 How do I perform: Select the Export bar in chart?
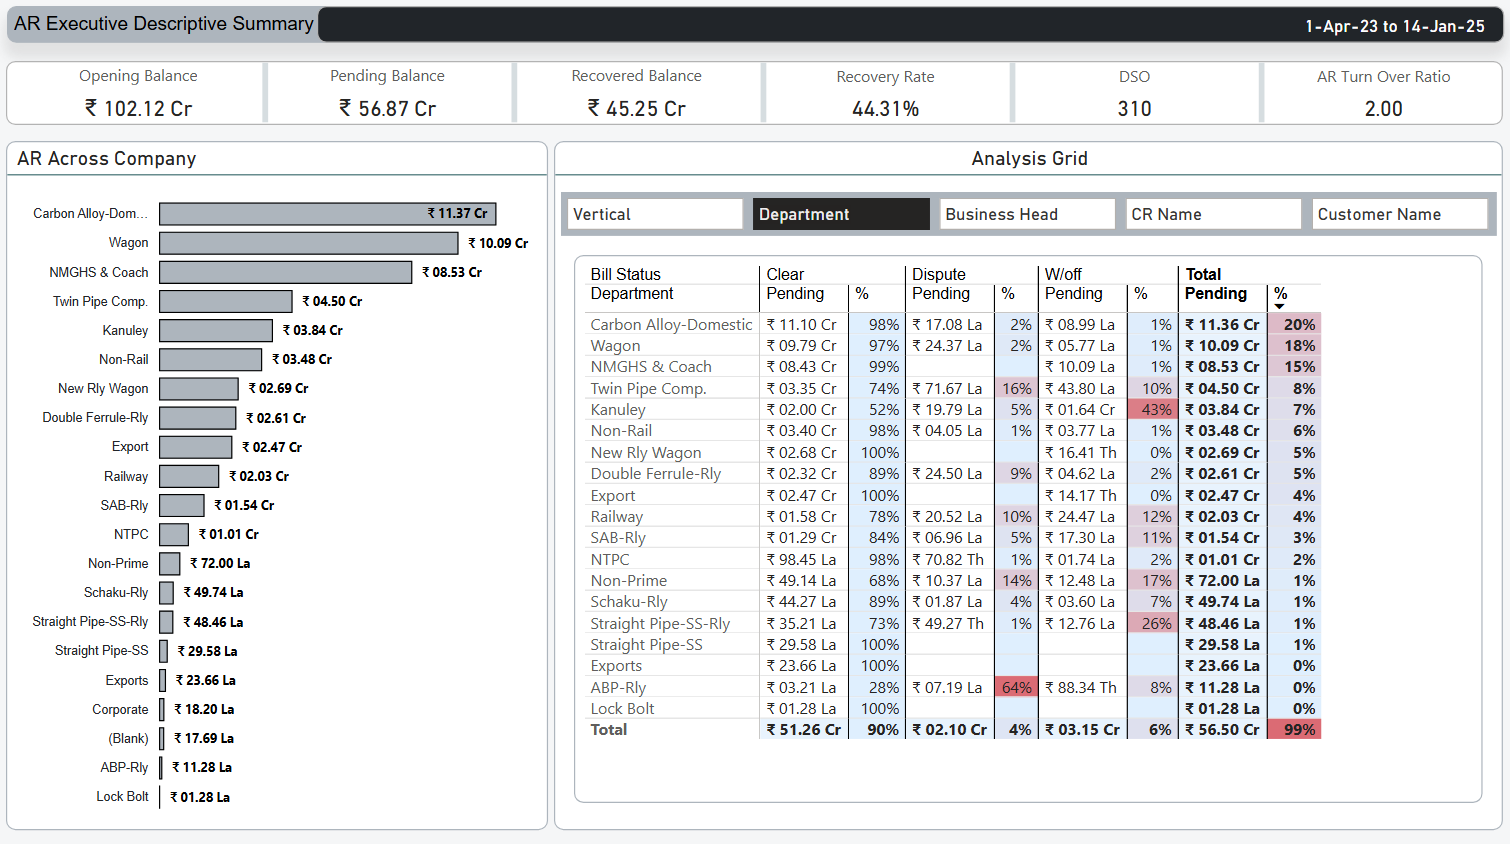click(x=196, y=447)
